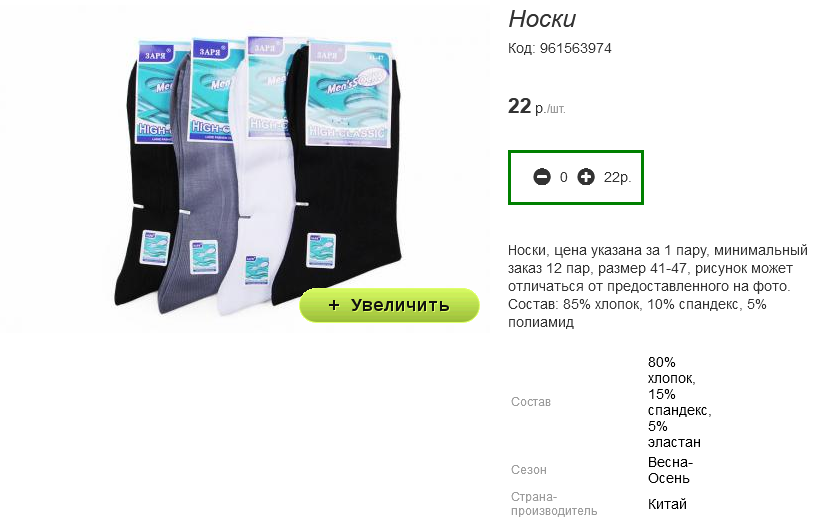Click the Состав attribute label
Image resolution: width=833 pixels, height=529 pixels.
point(531,402)
